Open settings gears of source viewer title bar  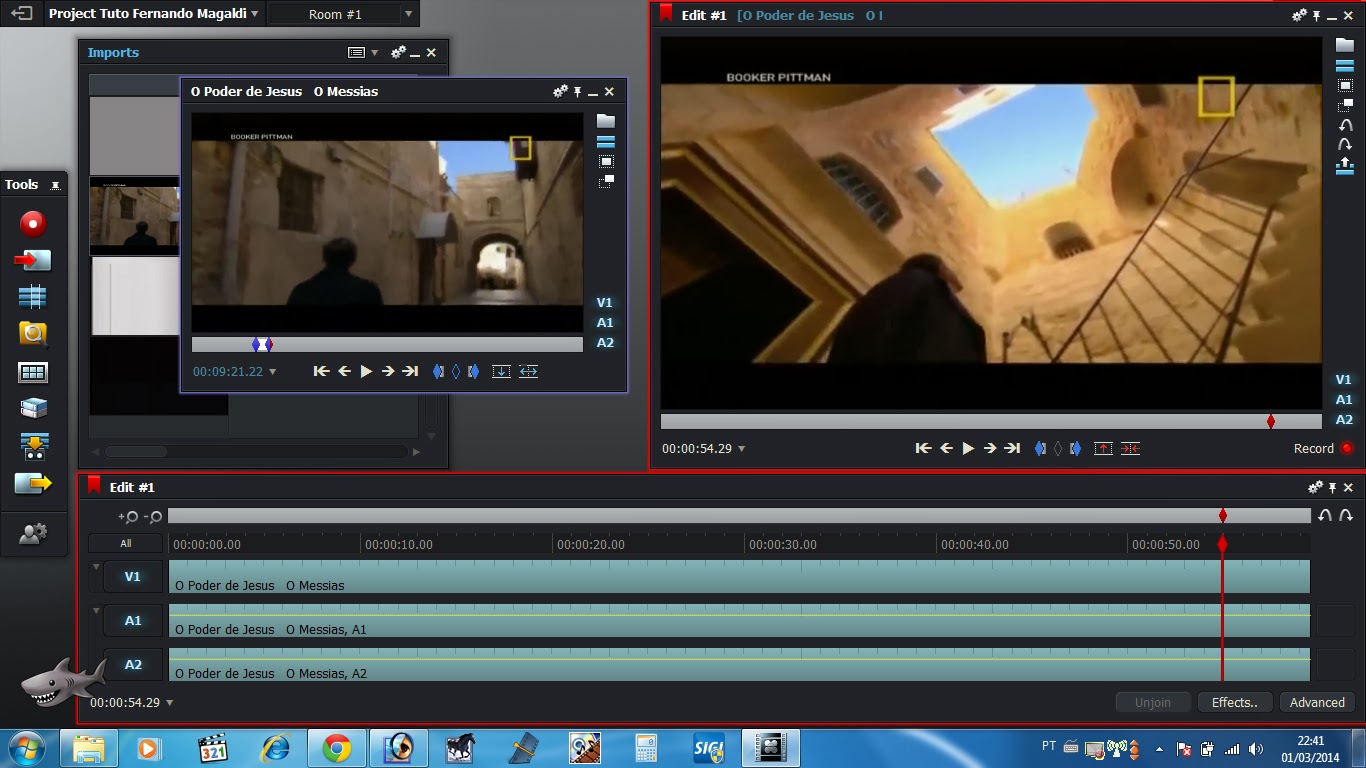tap(560, 91)
